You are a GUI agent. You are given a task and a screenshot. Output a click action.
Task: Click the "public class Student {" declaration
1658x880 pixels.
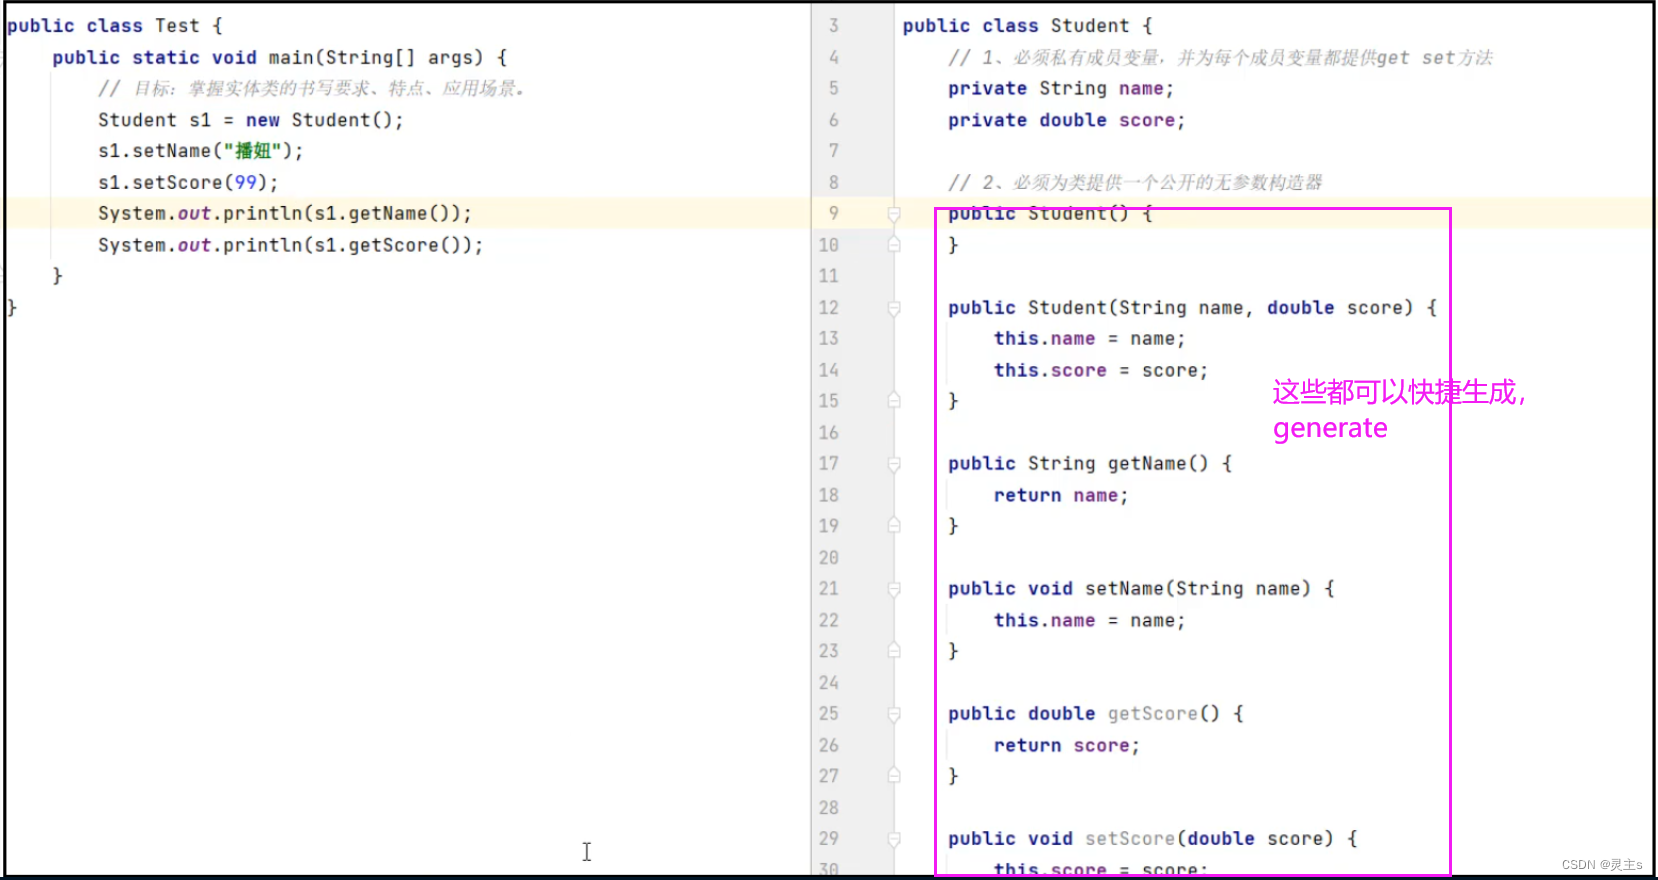pos(1027,26)
